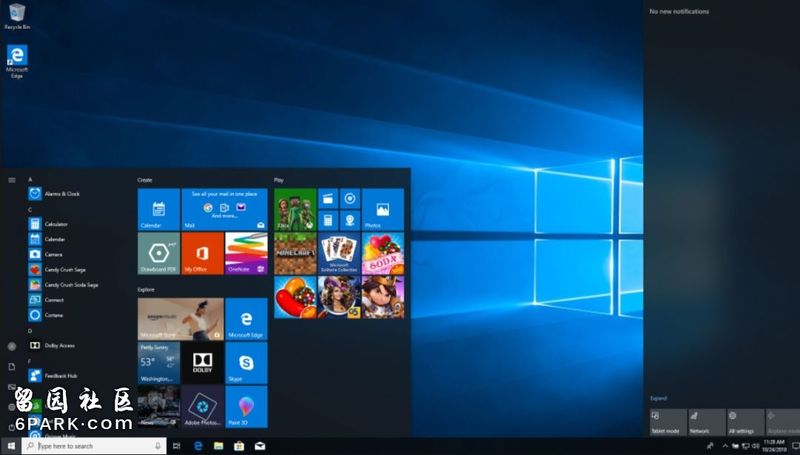Screen dimensions: 800x455
Task: Open the Drawboard PDF tile
Action: pyautogui.click(x=159, y=254)
